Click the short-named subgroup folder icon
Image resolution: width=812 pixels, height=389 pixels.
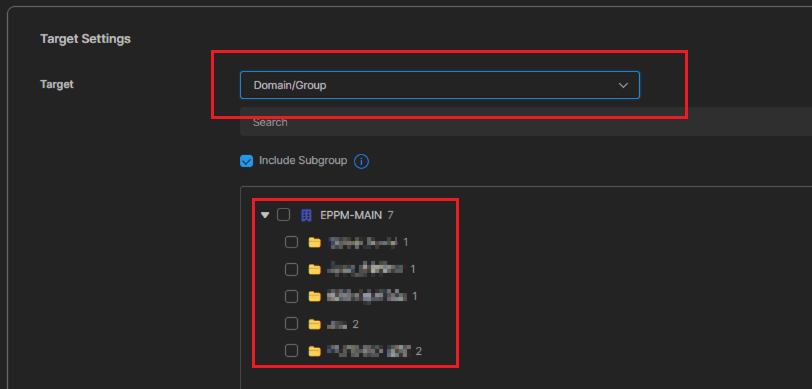pyautogui.click(x=314, y=324)
